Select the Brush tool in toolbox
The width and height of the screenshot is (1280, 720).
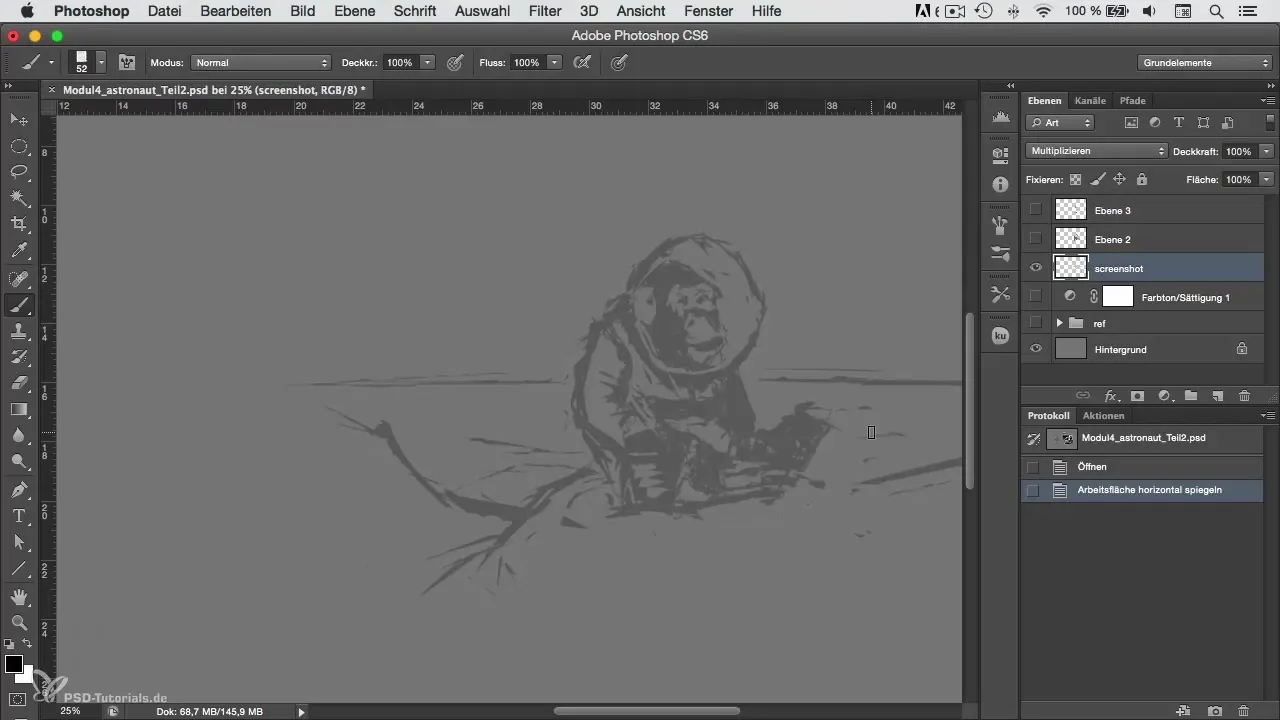(x=19, y=305)
